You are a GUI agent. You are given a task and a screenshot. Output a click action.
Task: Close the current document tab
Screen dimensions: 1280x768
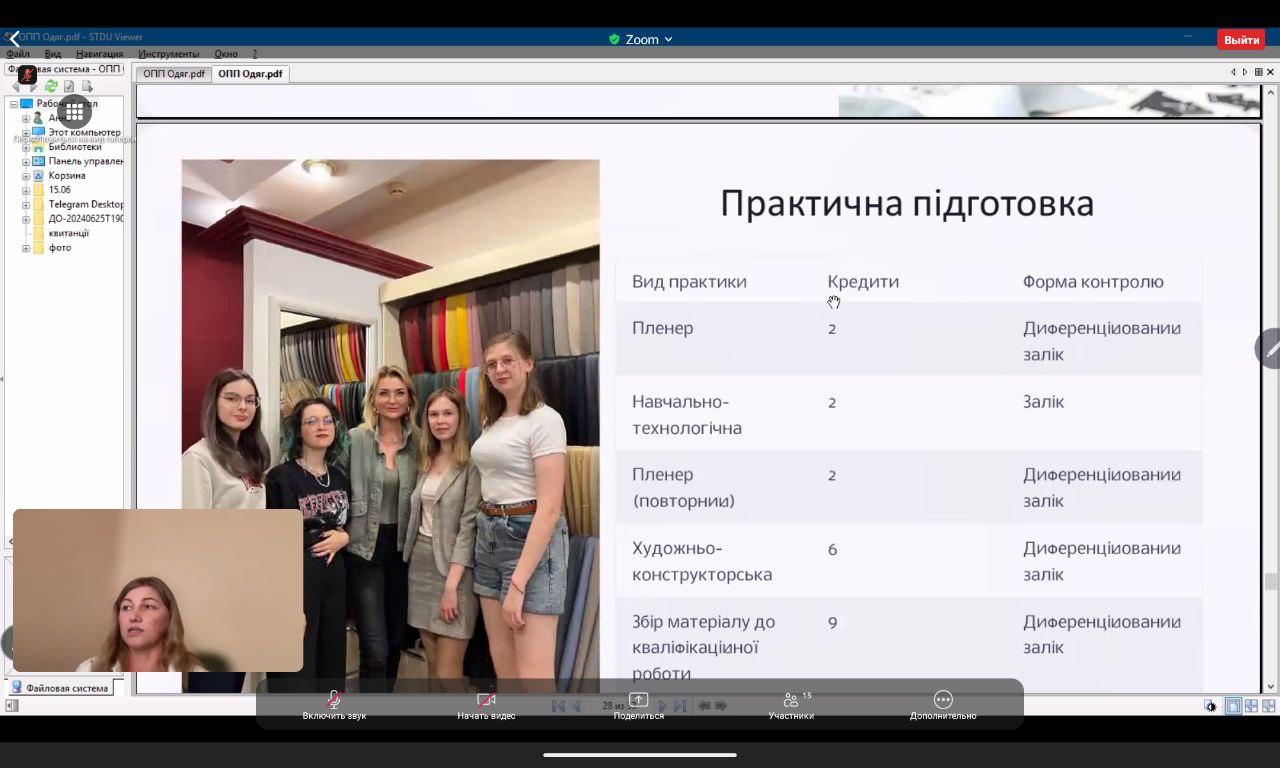(x=1271, y=72)
